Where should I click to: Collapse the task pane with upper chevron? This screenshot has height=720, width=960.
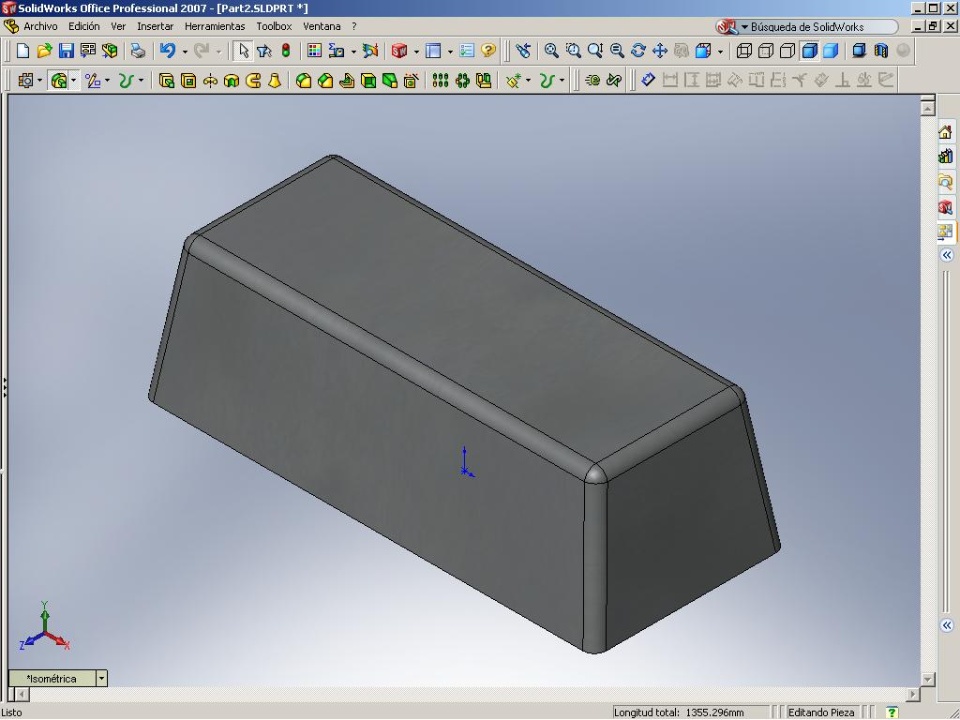tap(947, 255)
